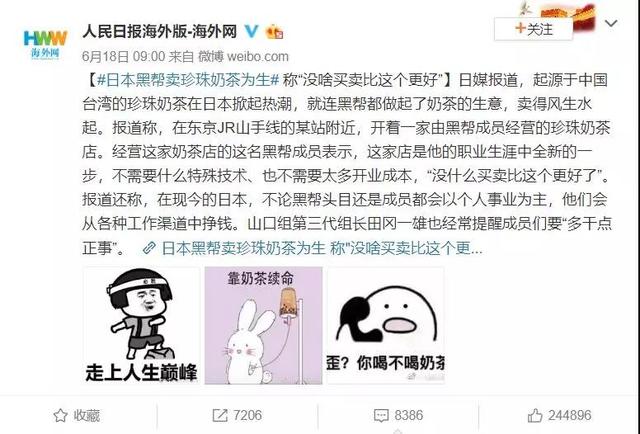Image resolution: width=640 pixels, height=434 pixels.
Task: Click the blue verified V badge
Action: (x=251, y=31)
